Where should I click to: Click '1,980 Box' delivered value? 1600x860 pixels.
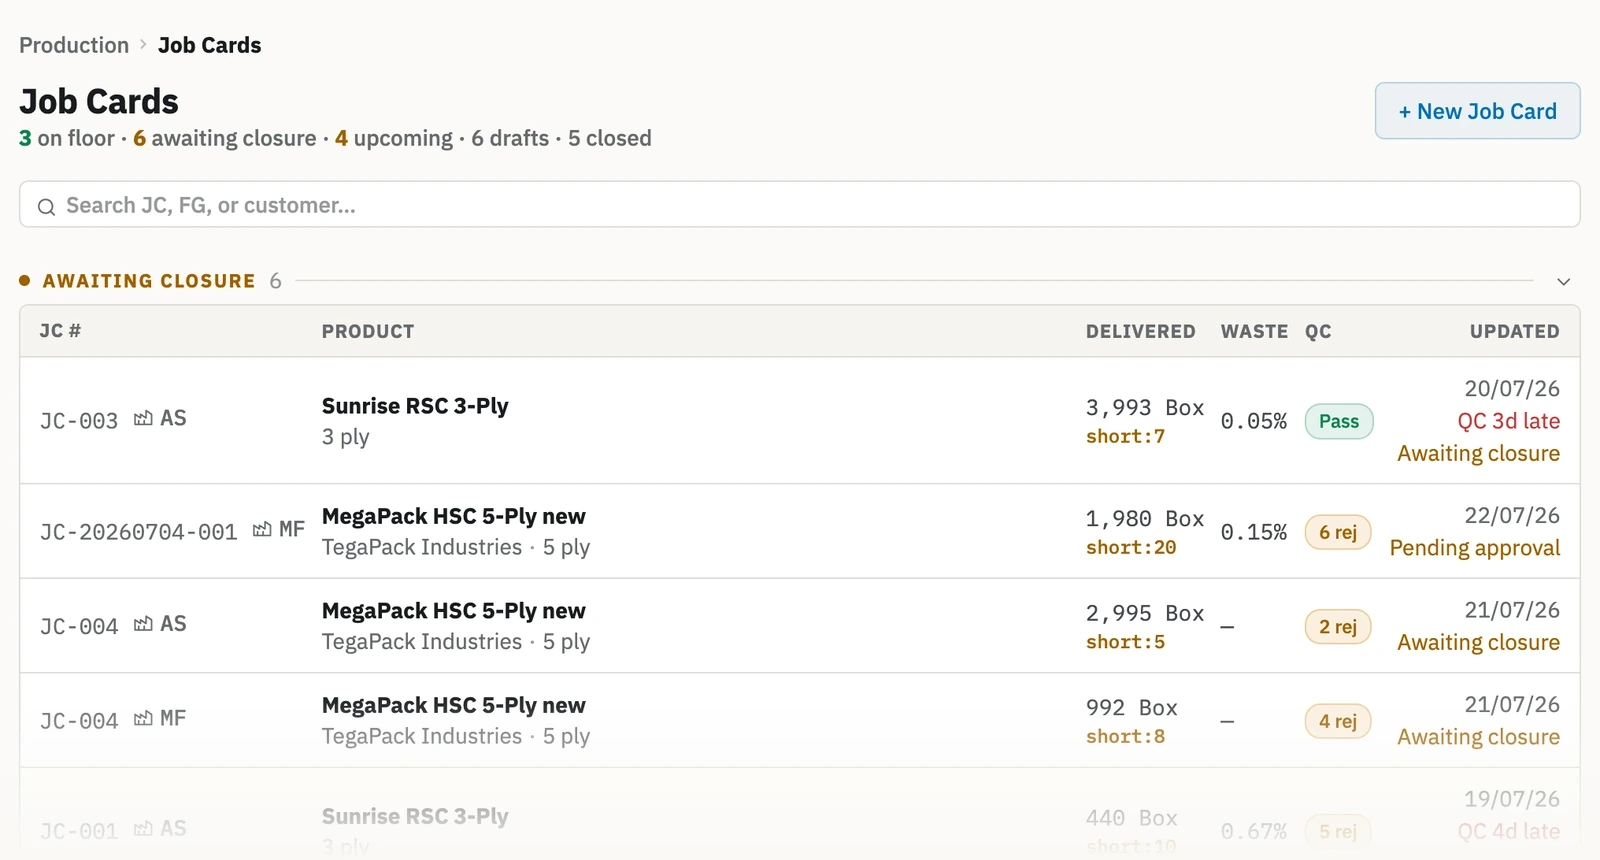click(1145, 518)
